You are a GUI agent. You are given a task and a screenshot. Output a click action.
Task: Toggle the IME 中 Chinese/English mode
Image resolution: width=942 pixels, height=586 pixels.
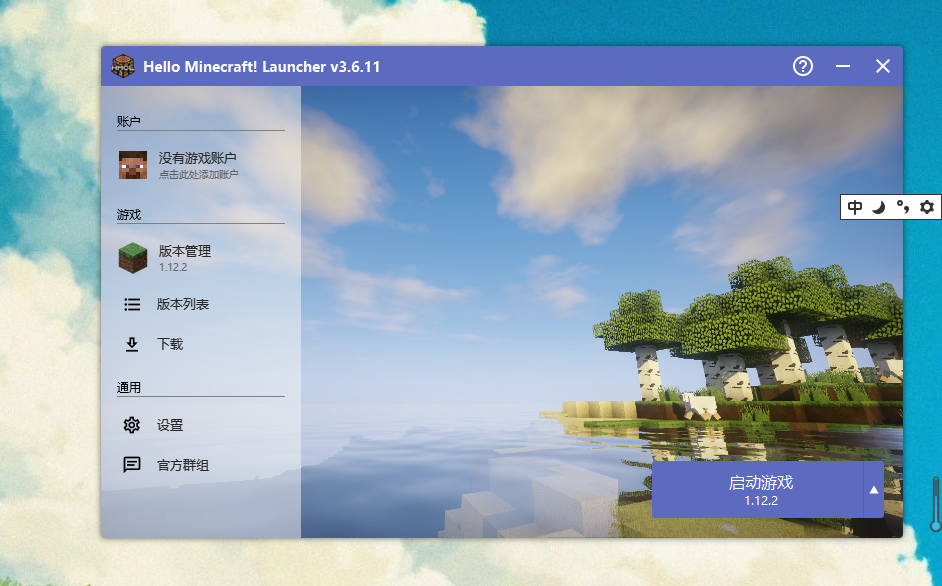click(x=855, y=207)
